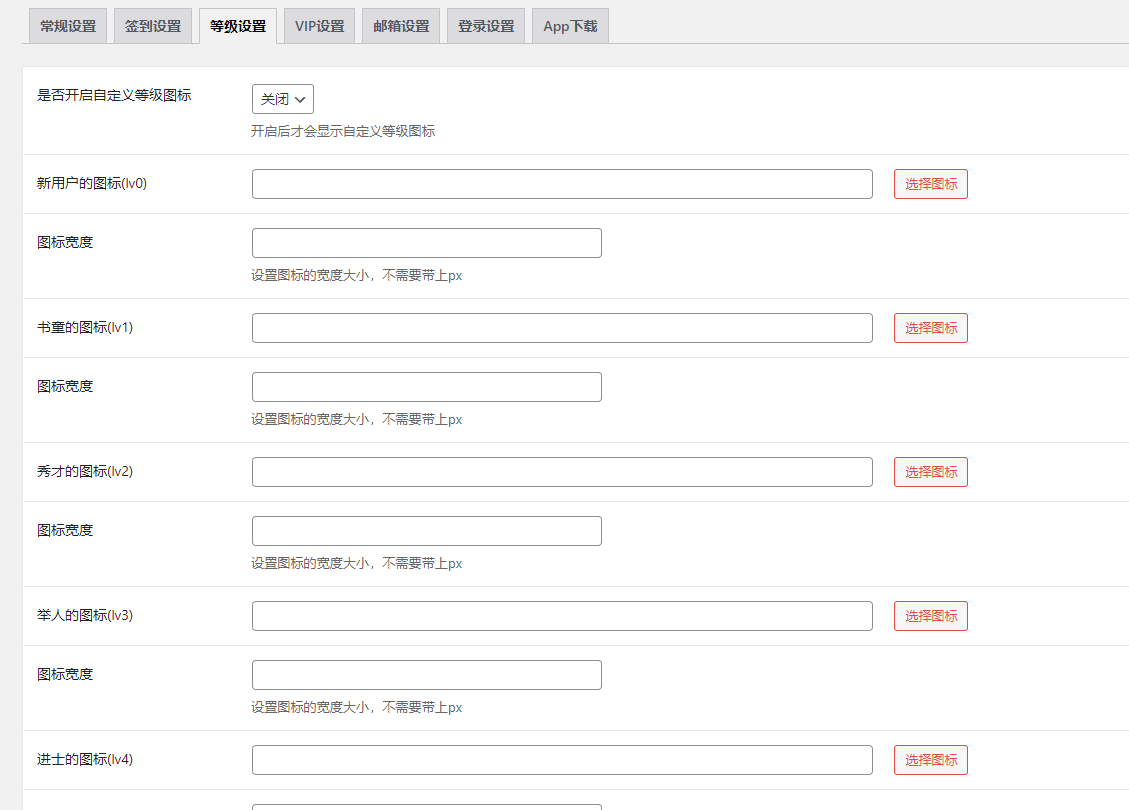
Task: Click the 图标宽度 field under 书童 lv1
Action: [x=426, y=387]
